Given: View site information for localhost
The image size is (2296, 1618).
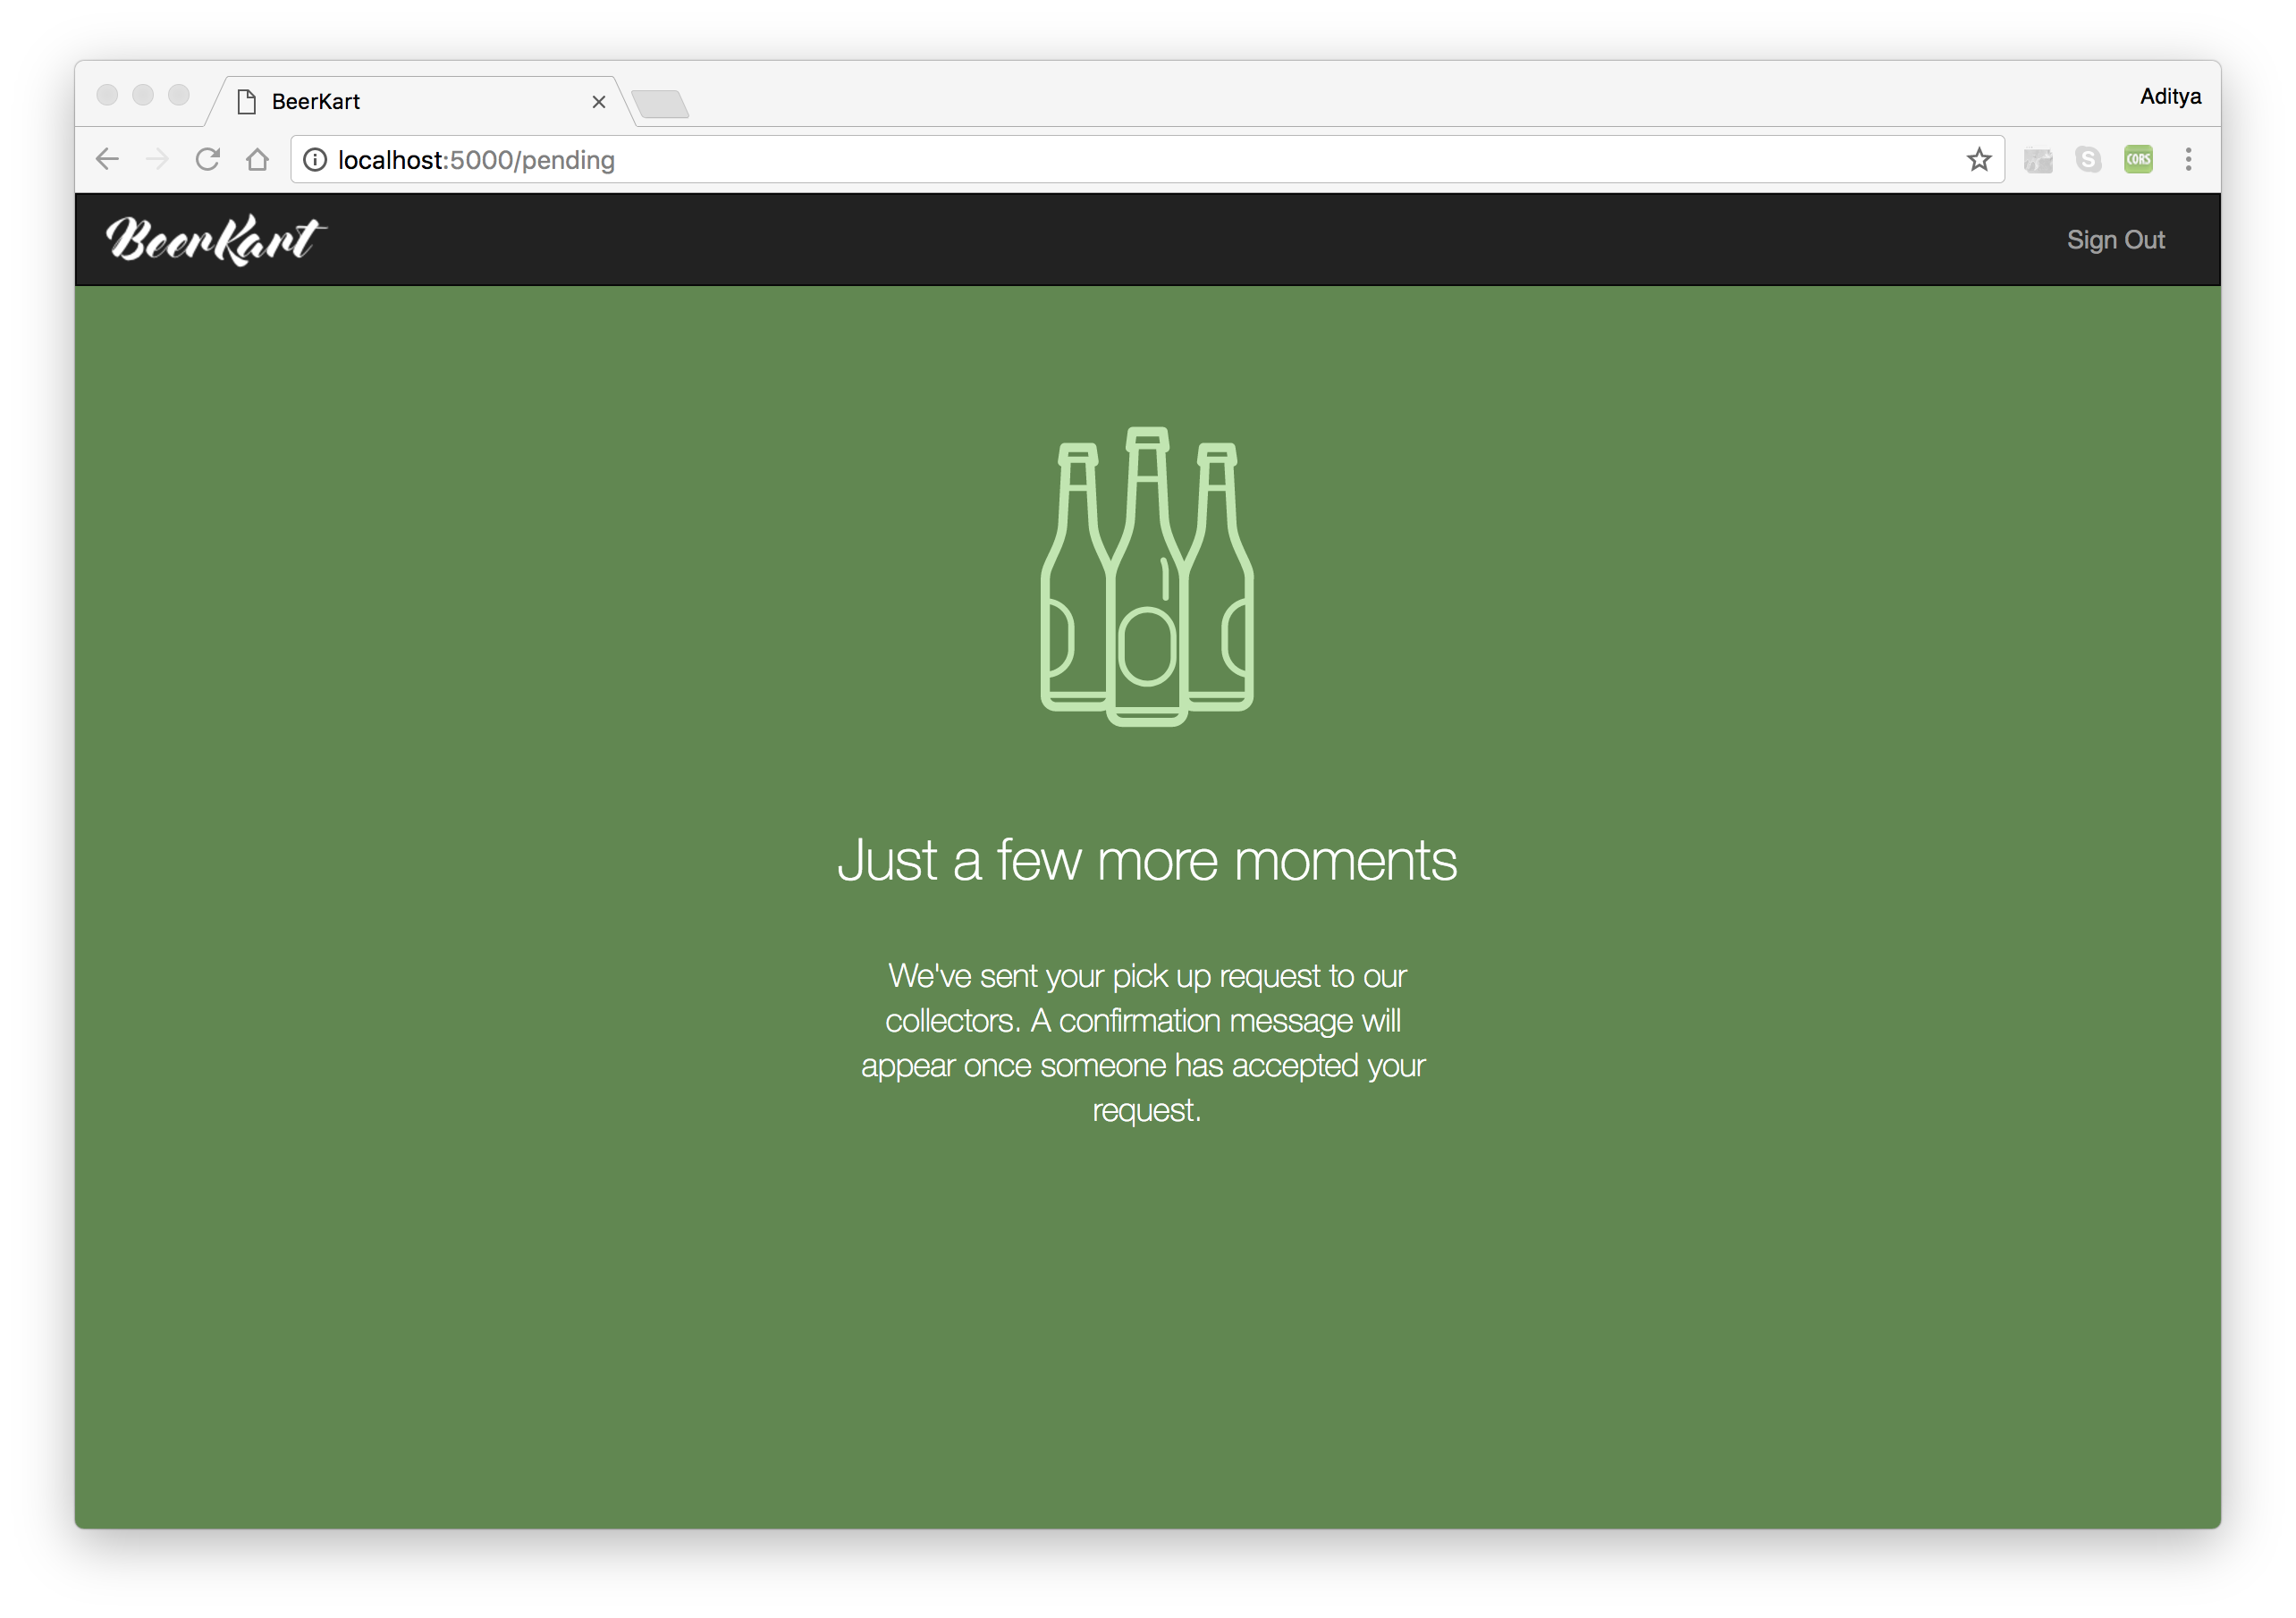Looking at the screenshot, I should [315, 160].
